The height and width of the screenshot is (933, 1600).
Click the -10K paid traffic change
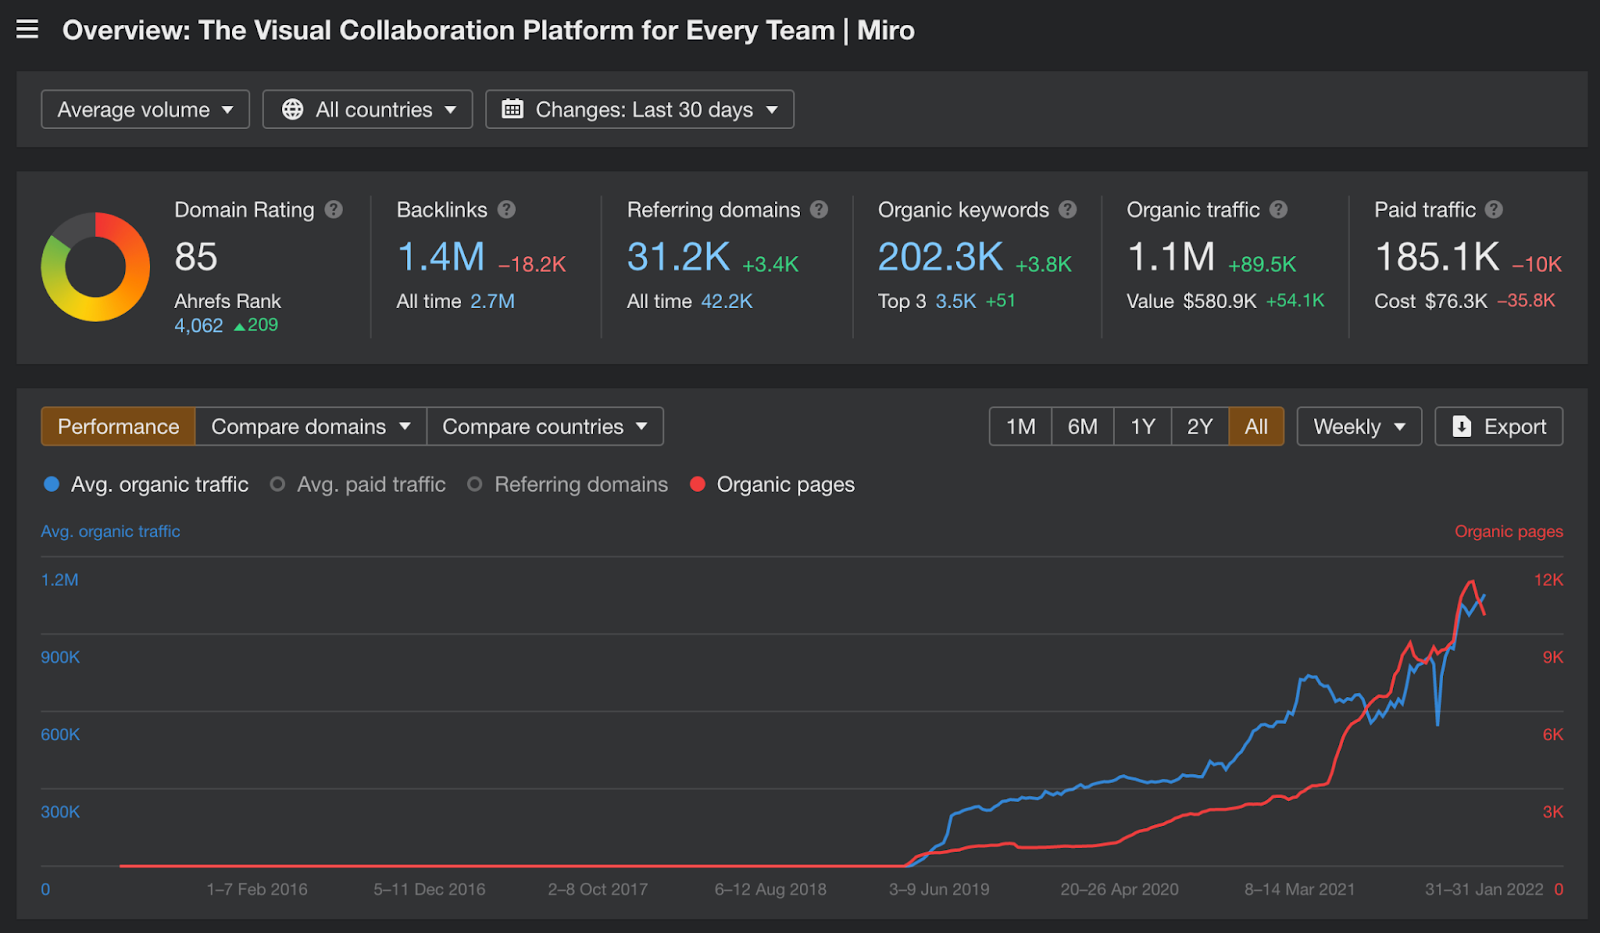[1537, 264]
